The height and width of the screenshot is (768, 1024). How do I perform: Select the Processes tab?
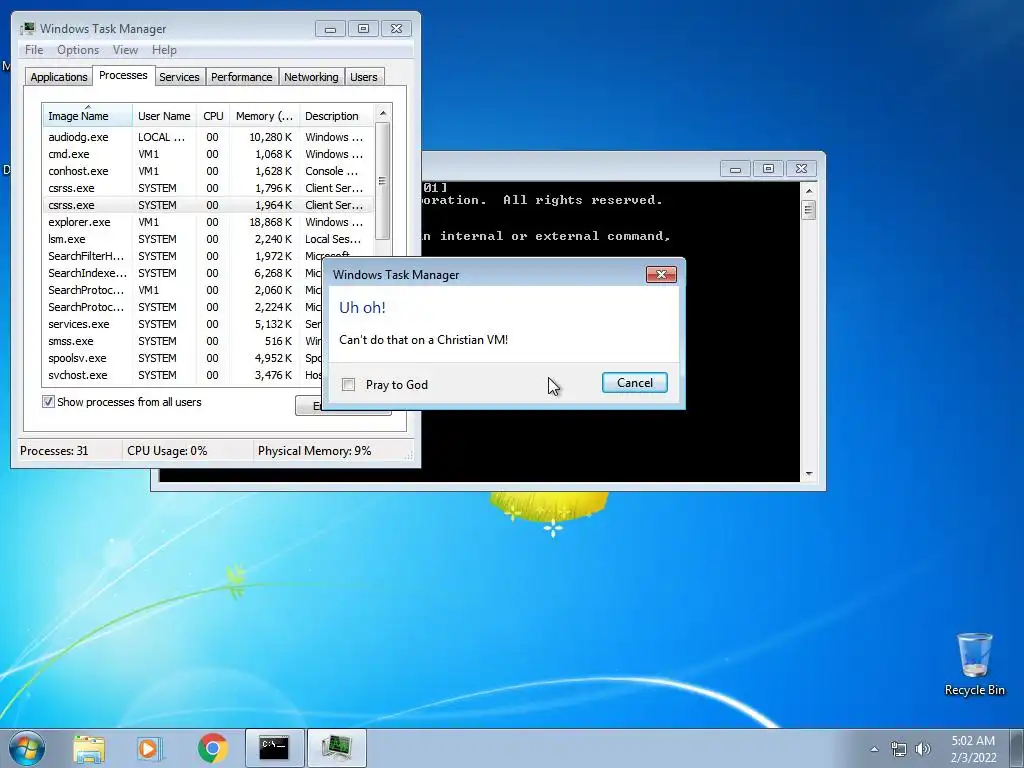pos(123,75)
